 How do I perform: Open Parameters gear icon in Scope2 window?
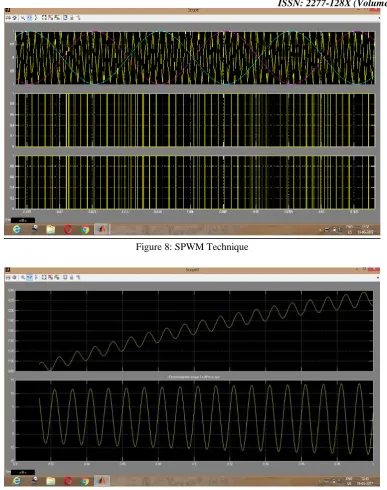pyautogui.click(x=15, y=277)
